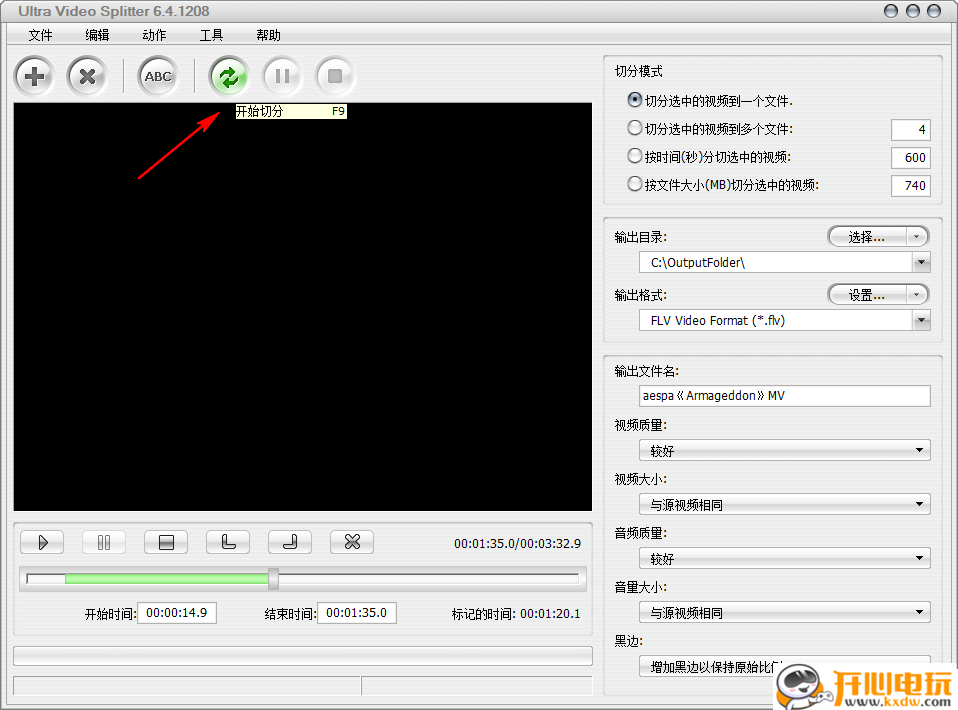Stop the splitting process
958x710 pixels.
click(335, 76)
